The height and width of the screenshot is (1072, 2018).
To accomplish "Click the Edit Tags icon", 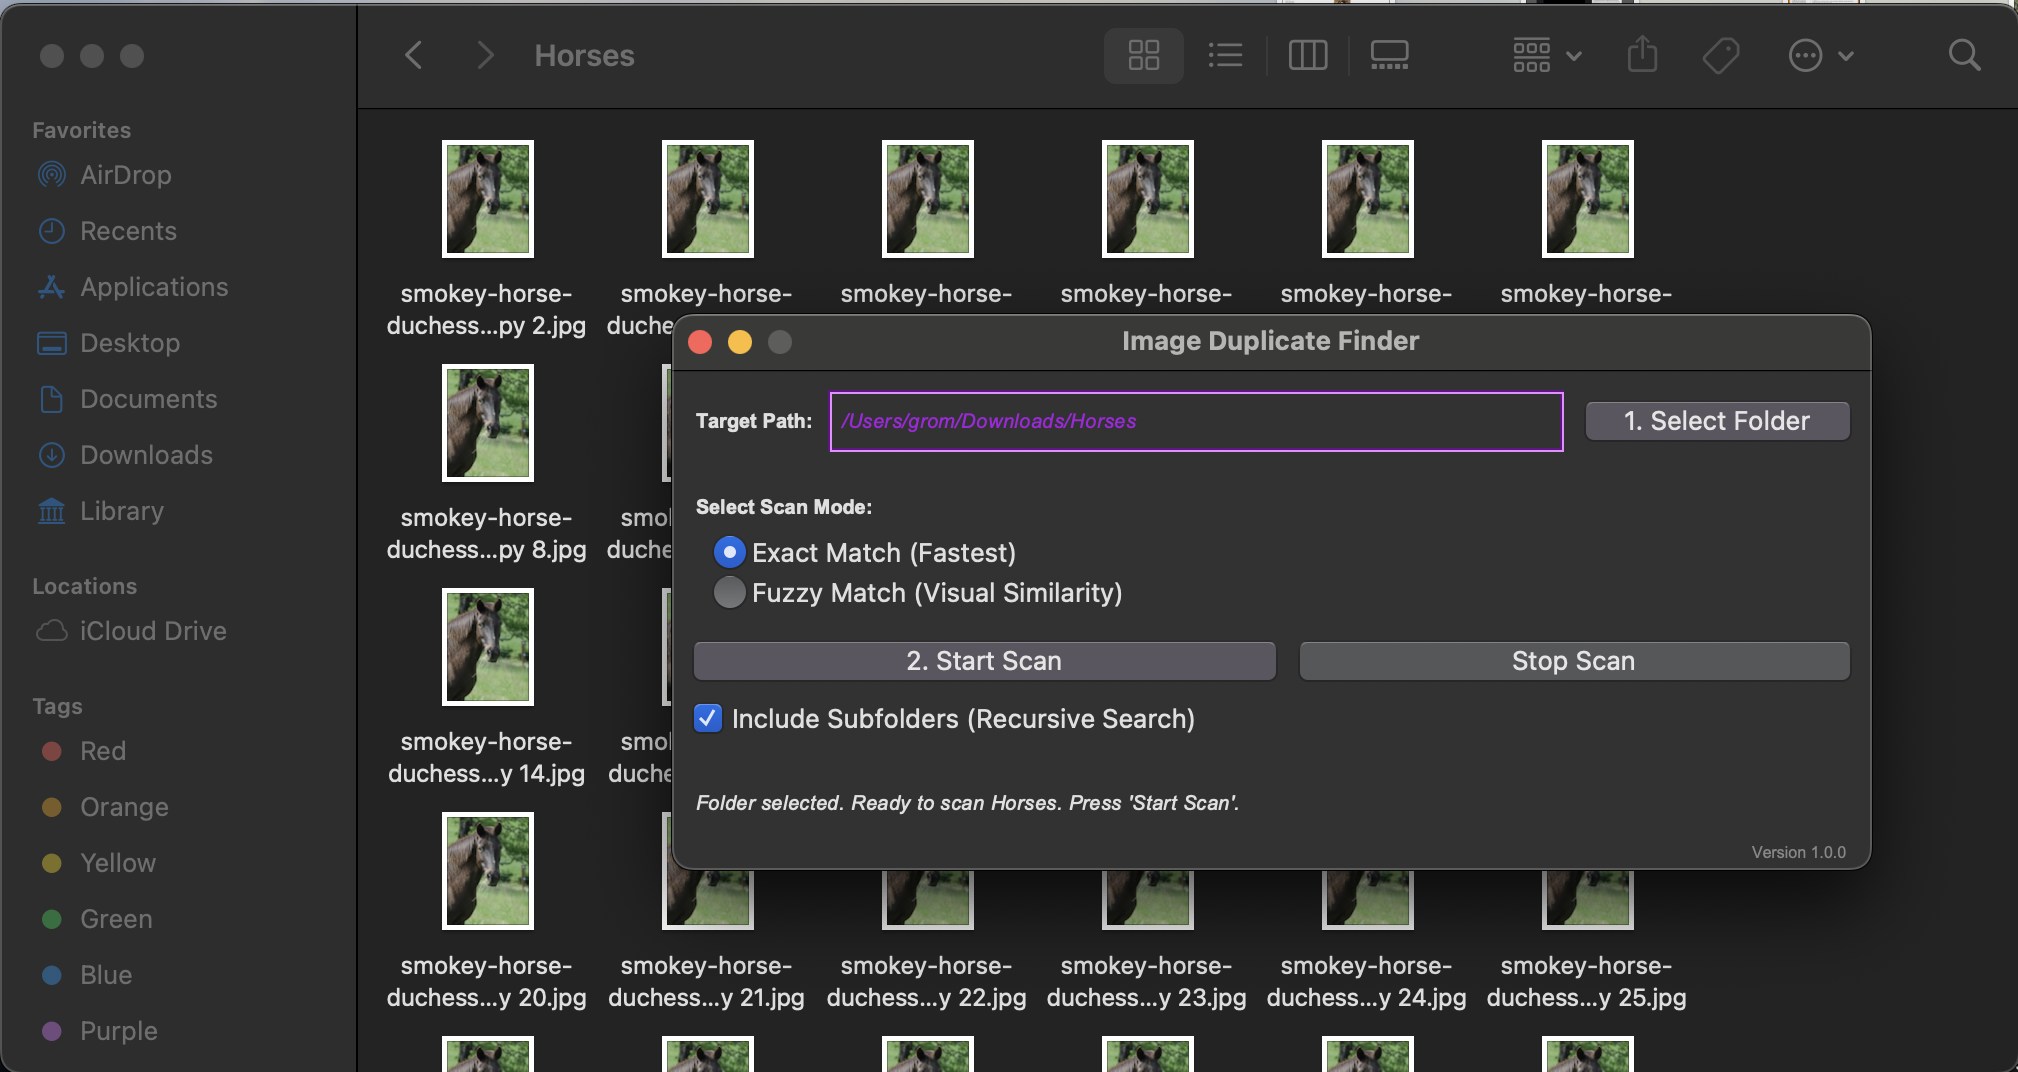I will pos(1721,55).
